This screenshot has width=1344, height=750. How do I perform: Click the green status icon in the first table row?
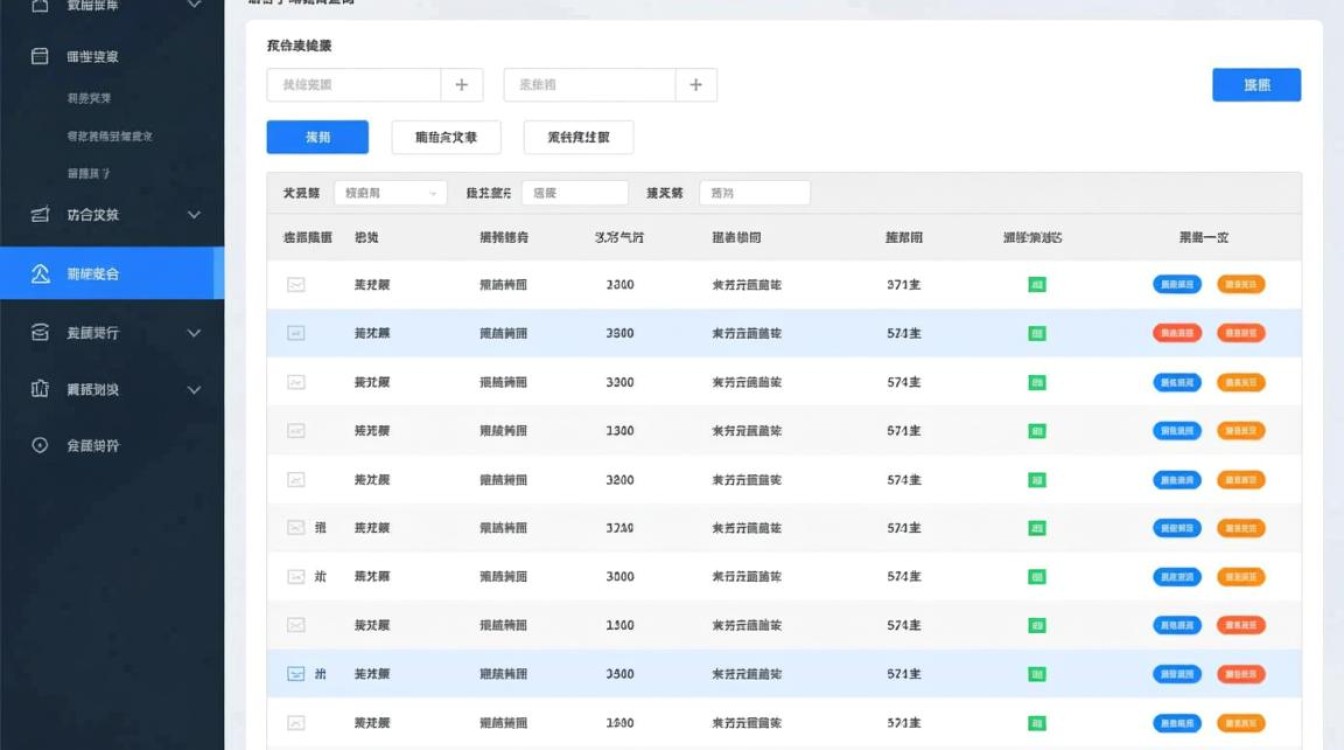click(1037, 285)
